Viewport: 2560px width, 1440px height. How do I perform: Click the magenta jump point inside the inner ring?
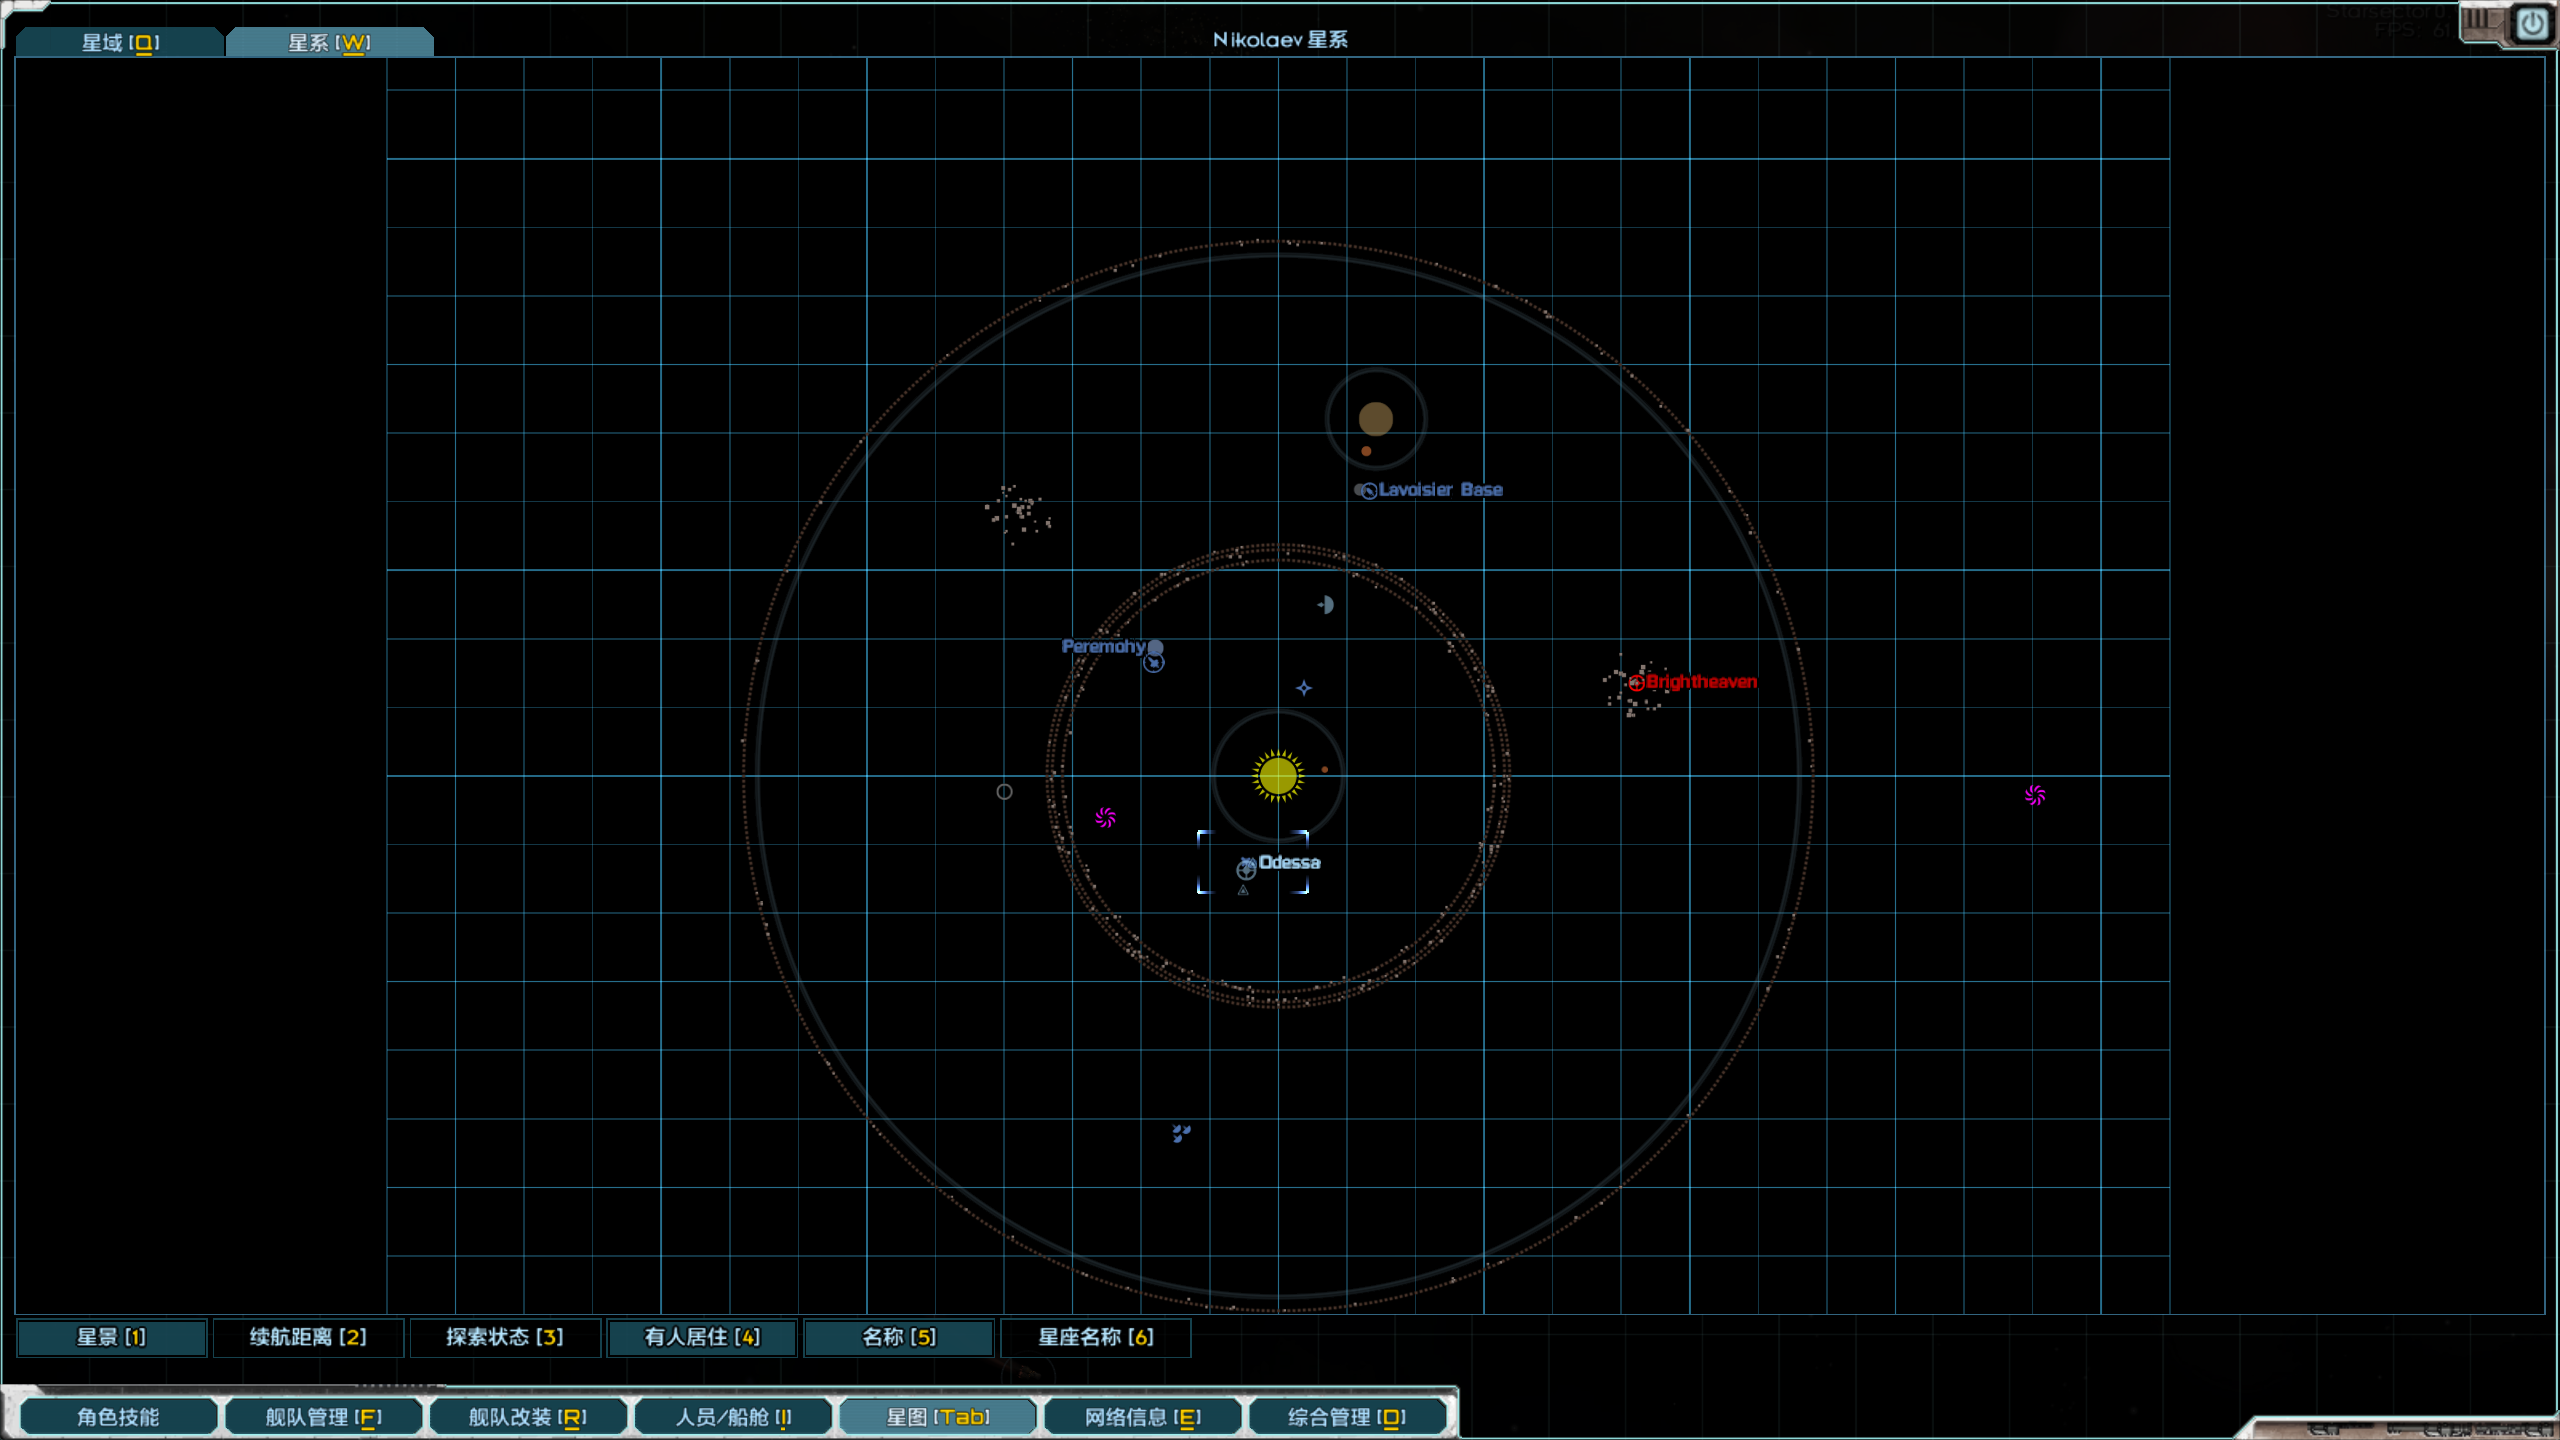tap(1105, 818)
